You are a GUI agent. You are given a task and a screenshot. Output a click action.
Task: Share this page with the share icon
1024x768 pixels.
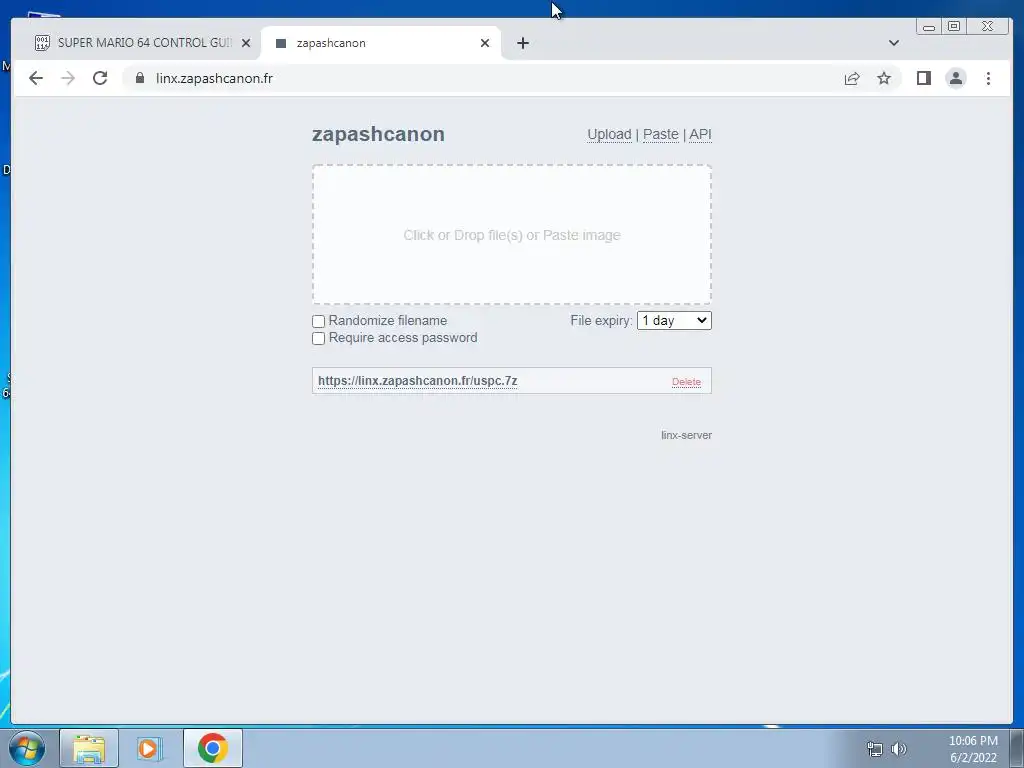852,78
